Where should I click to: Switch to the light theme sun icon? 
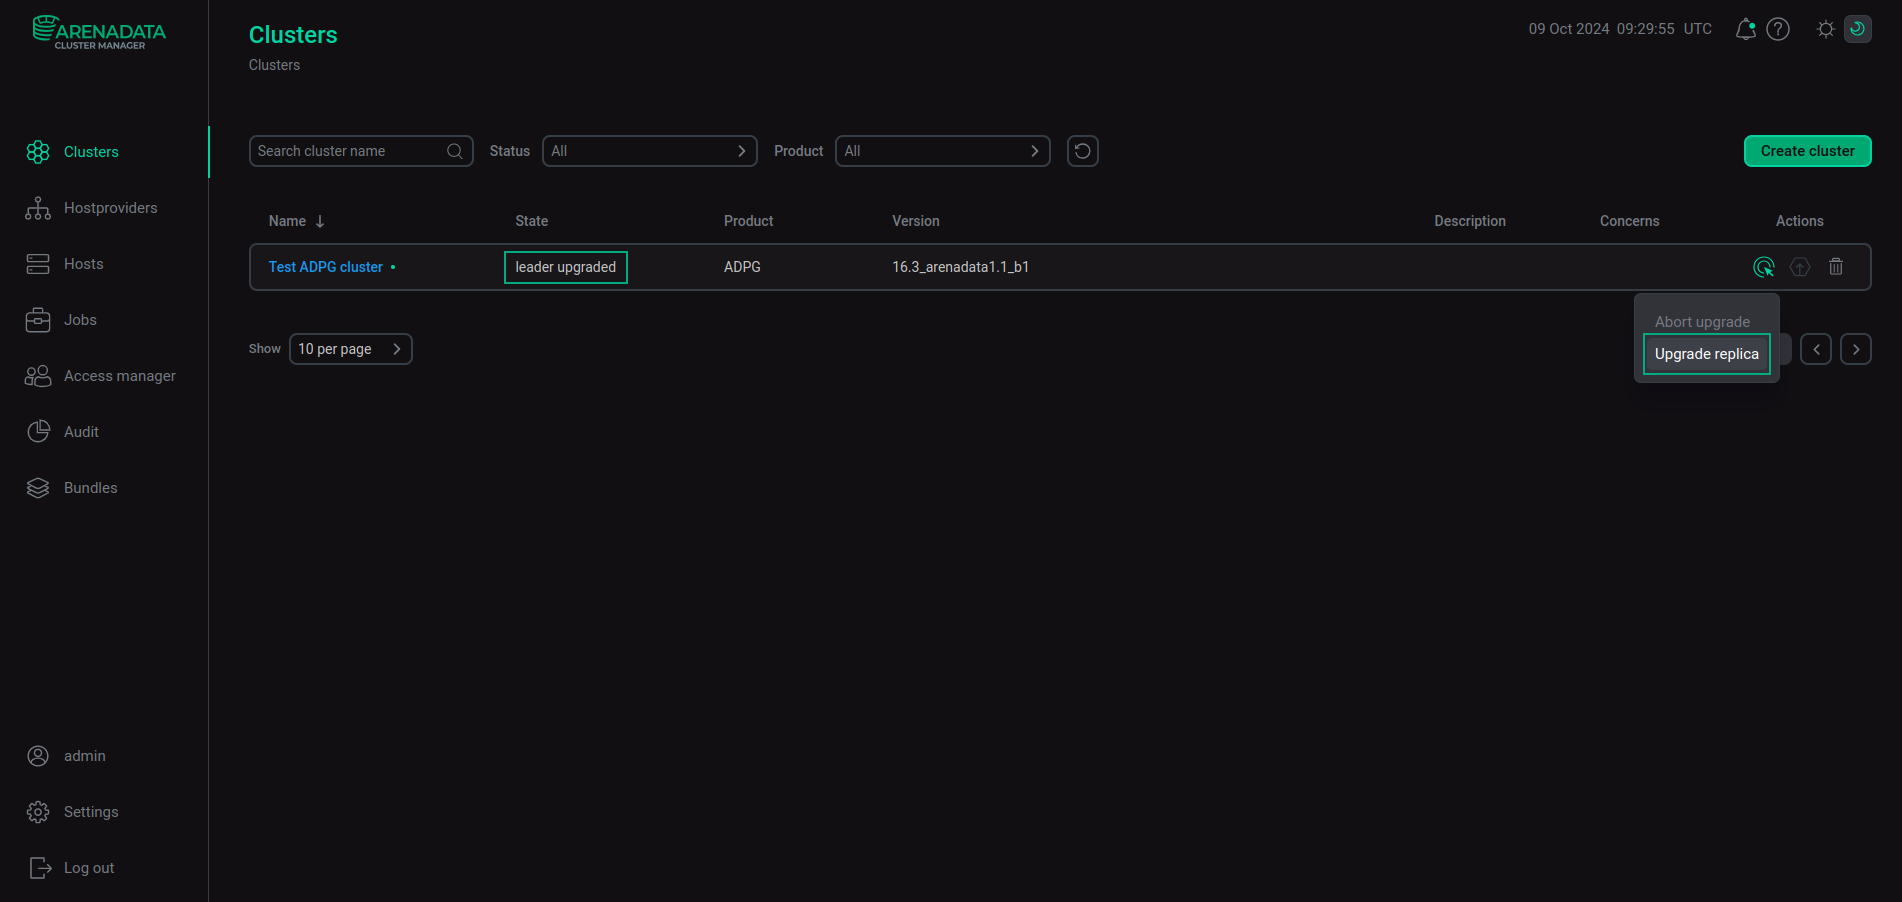(x=1826, y=29)
